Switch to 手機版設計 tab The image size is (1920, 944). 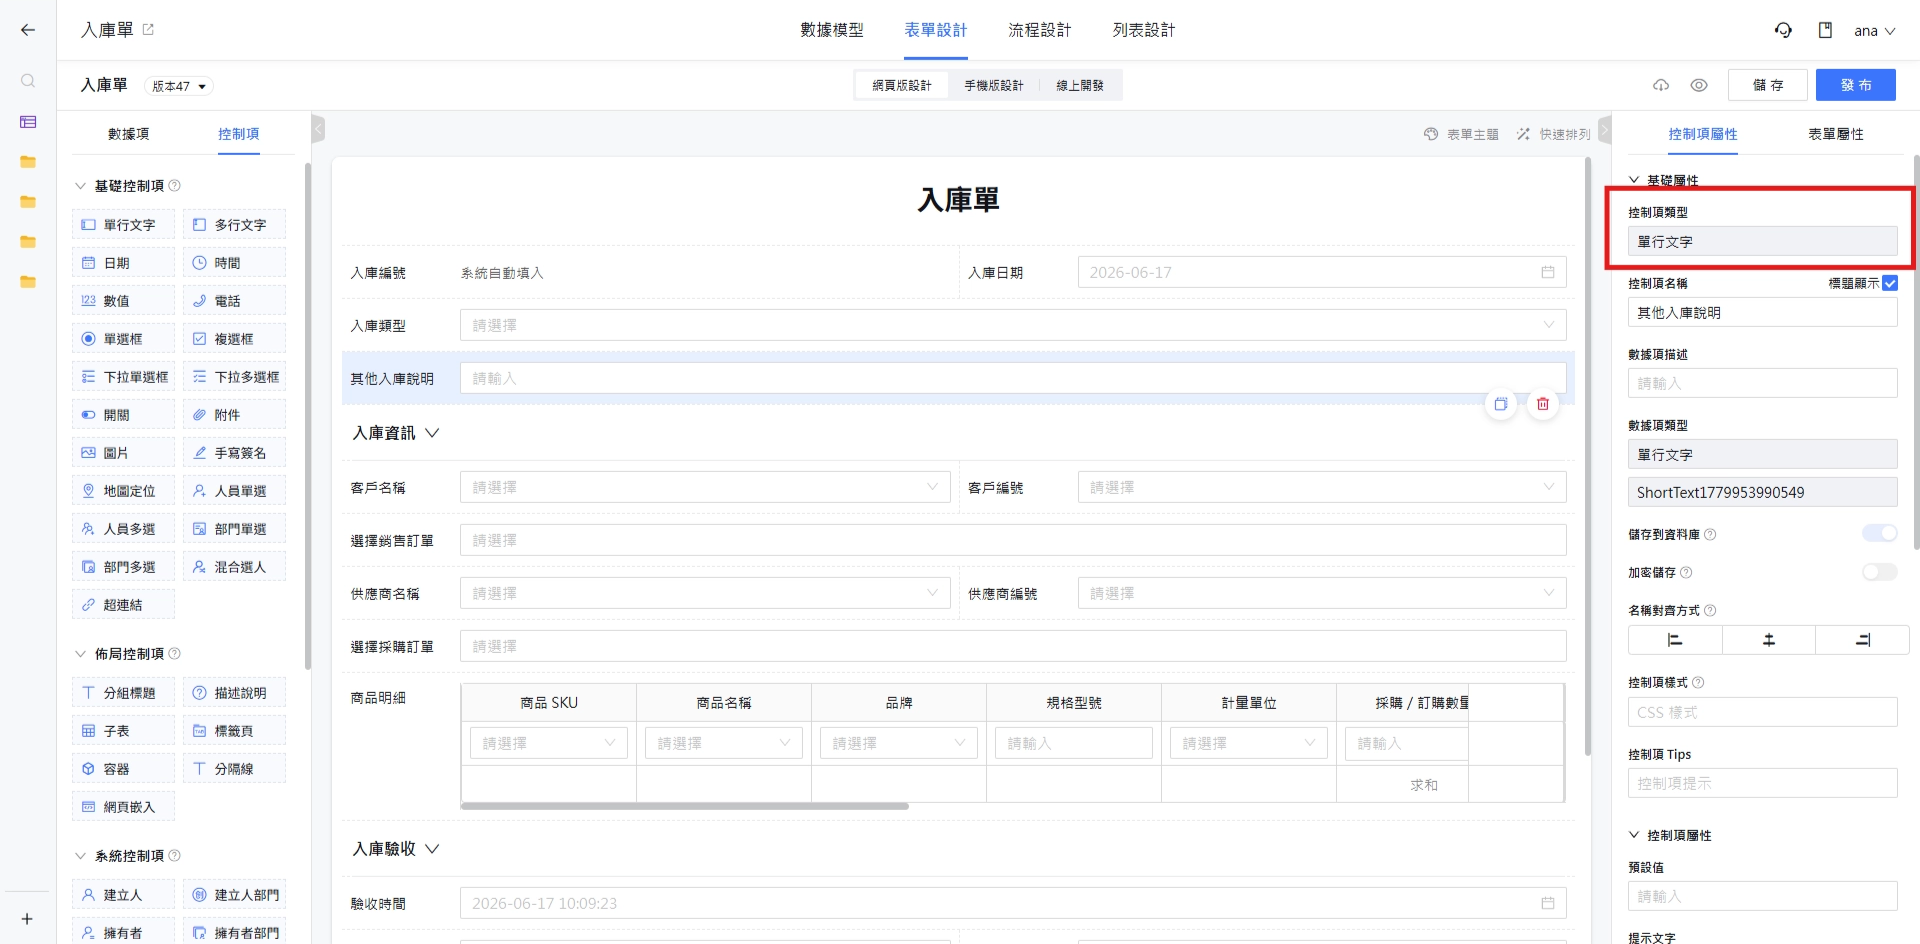[994, 86]
